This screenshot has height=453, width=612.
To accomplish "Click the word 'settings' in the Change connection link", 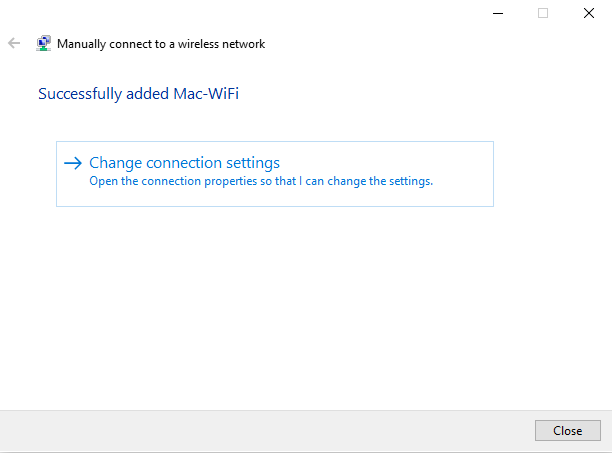I will pos(253,163).
